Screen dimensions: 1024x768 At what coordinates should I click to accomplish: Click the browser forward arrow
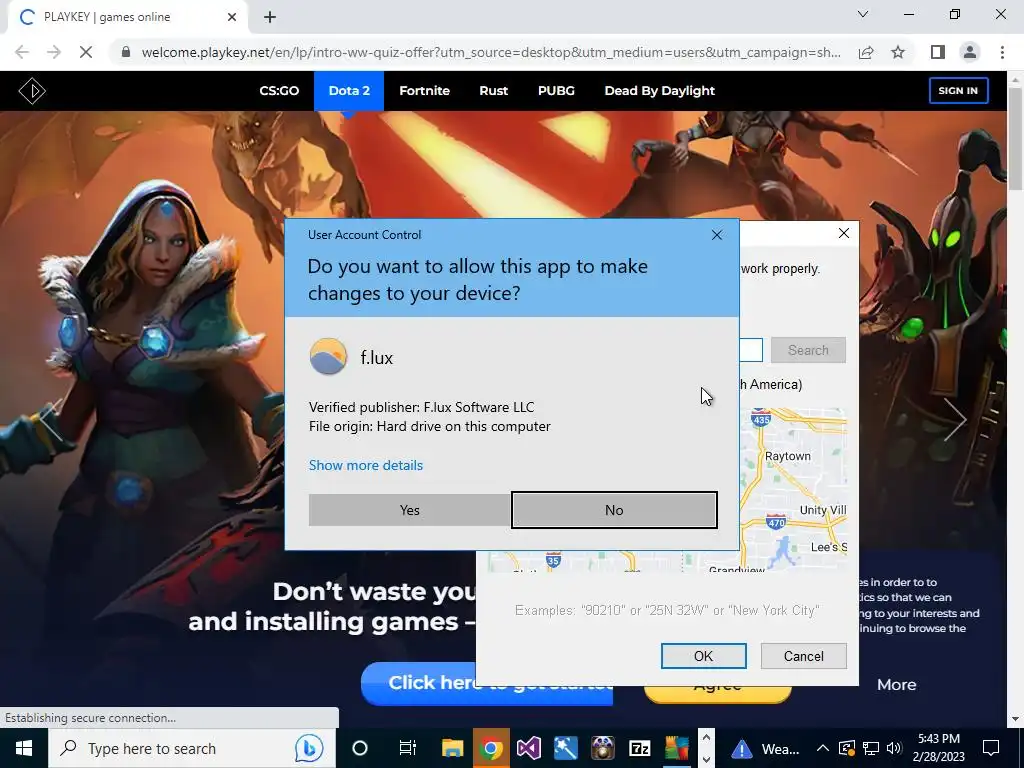pos(54,52)
